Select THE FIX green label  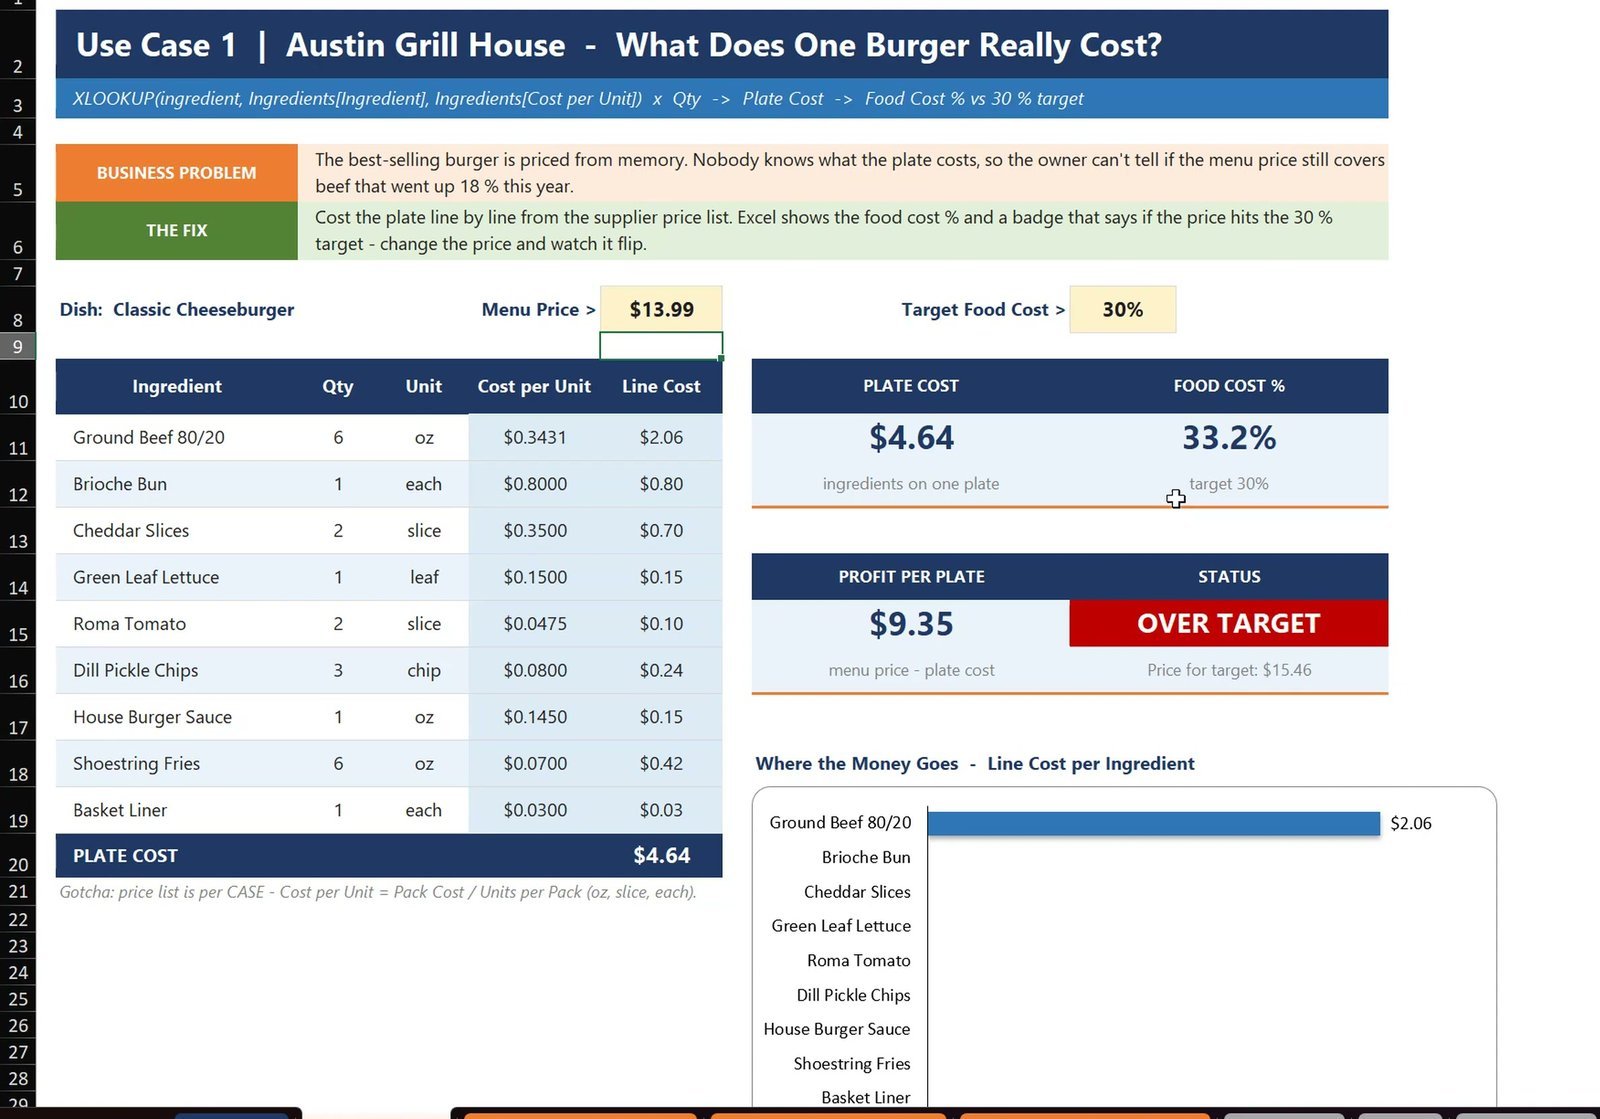click(177, 231)
